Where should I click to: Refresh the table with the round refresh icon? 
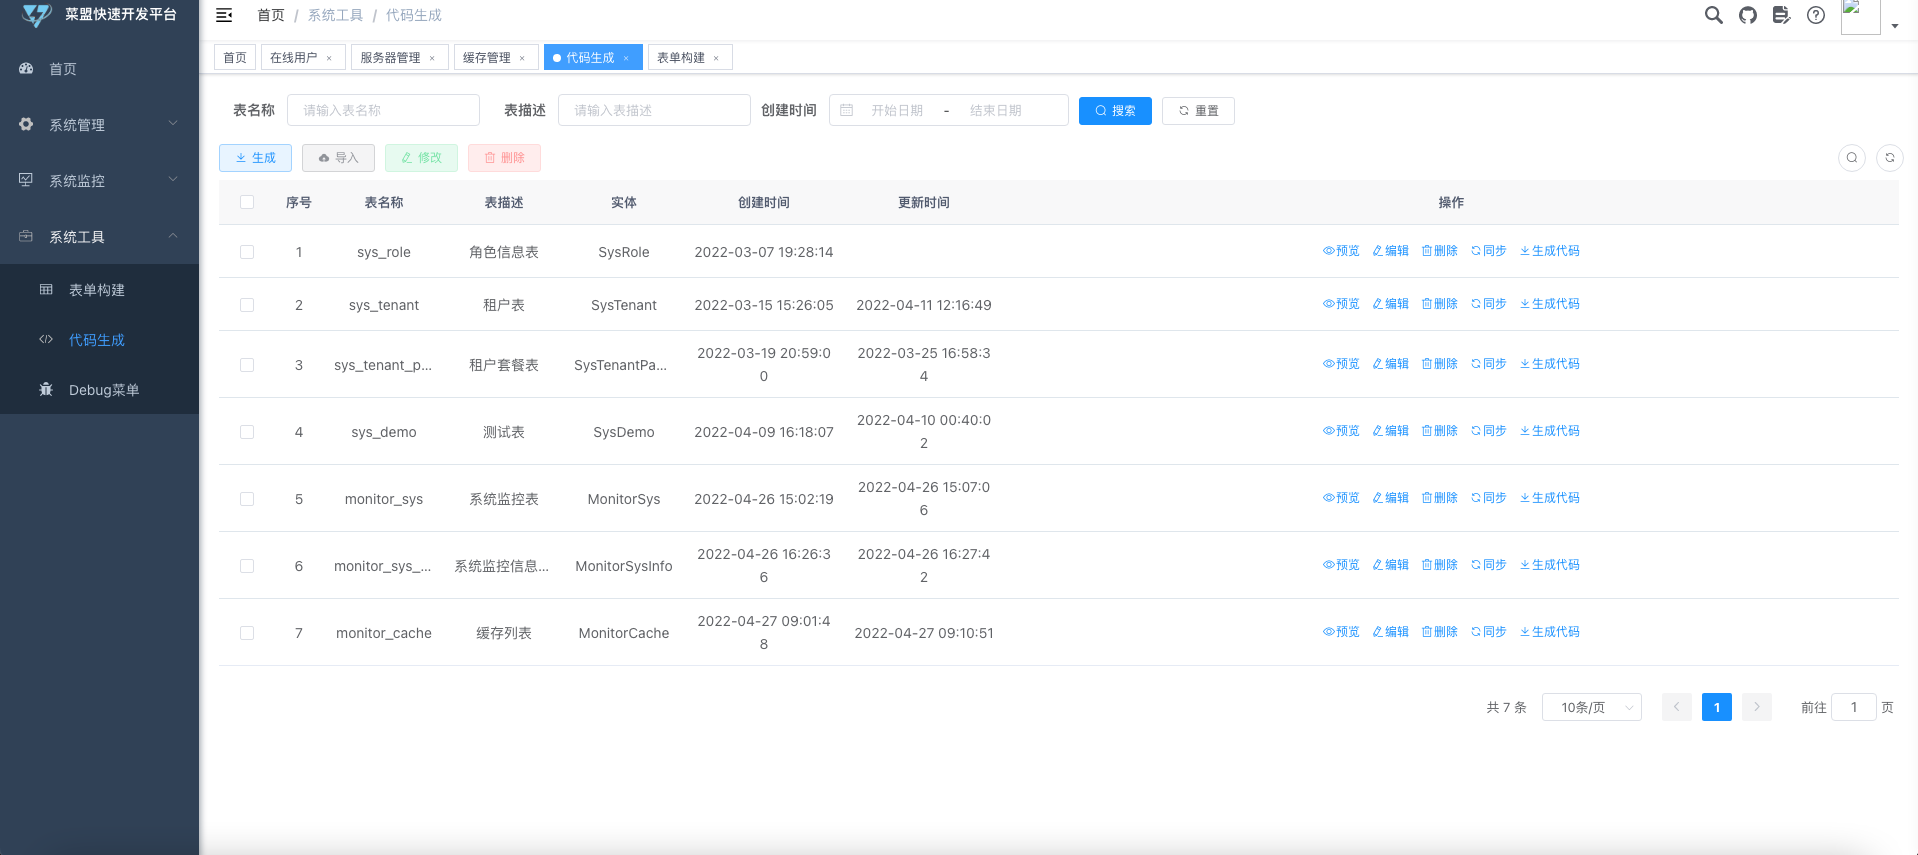point(1890,158)
